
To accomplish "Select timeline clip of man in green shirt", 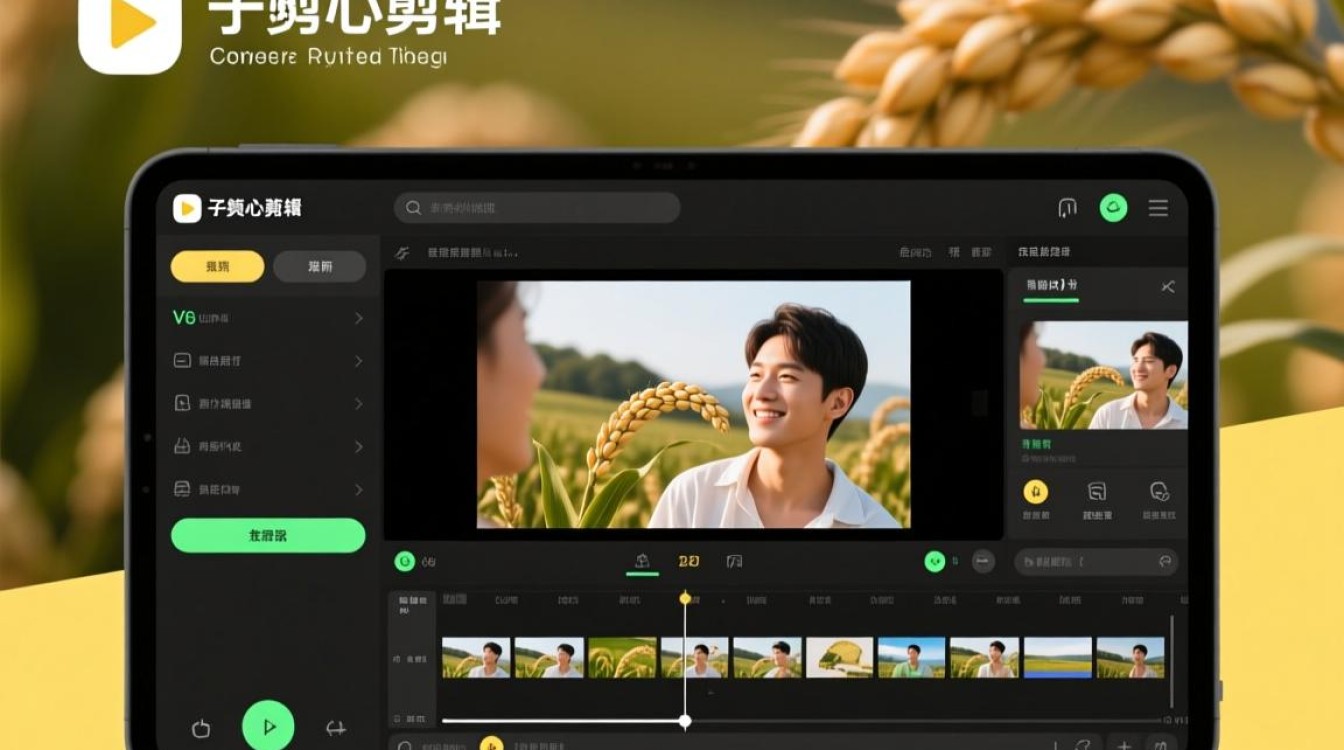I will [911, 658].
